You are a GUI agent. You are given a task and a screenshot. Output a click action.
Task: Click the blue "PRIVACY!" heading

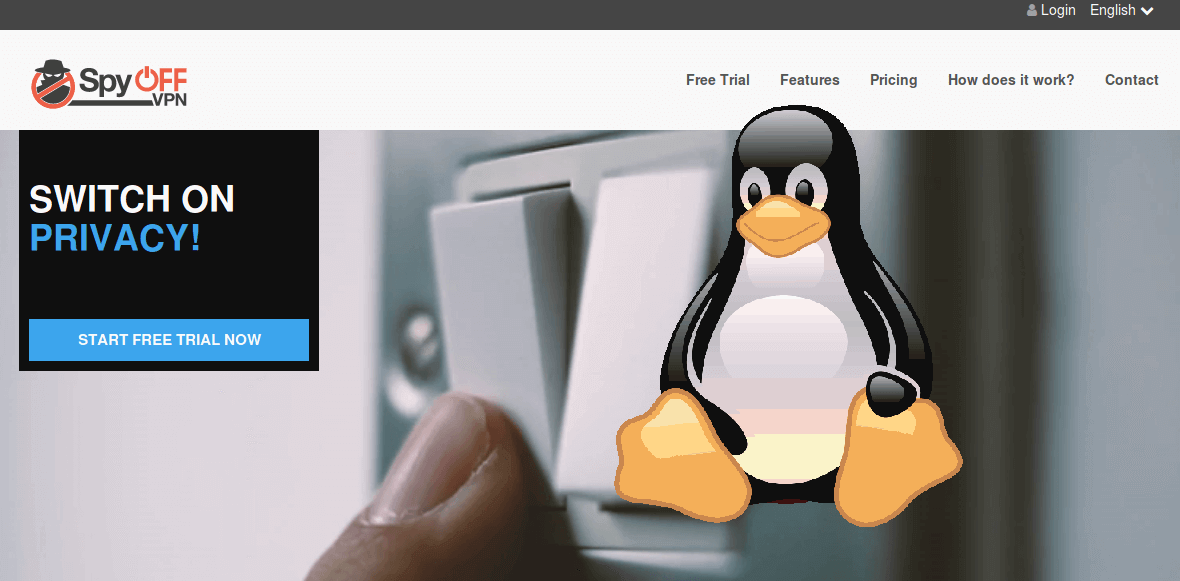click(x=115, y=238)
